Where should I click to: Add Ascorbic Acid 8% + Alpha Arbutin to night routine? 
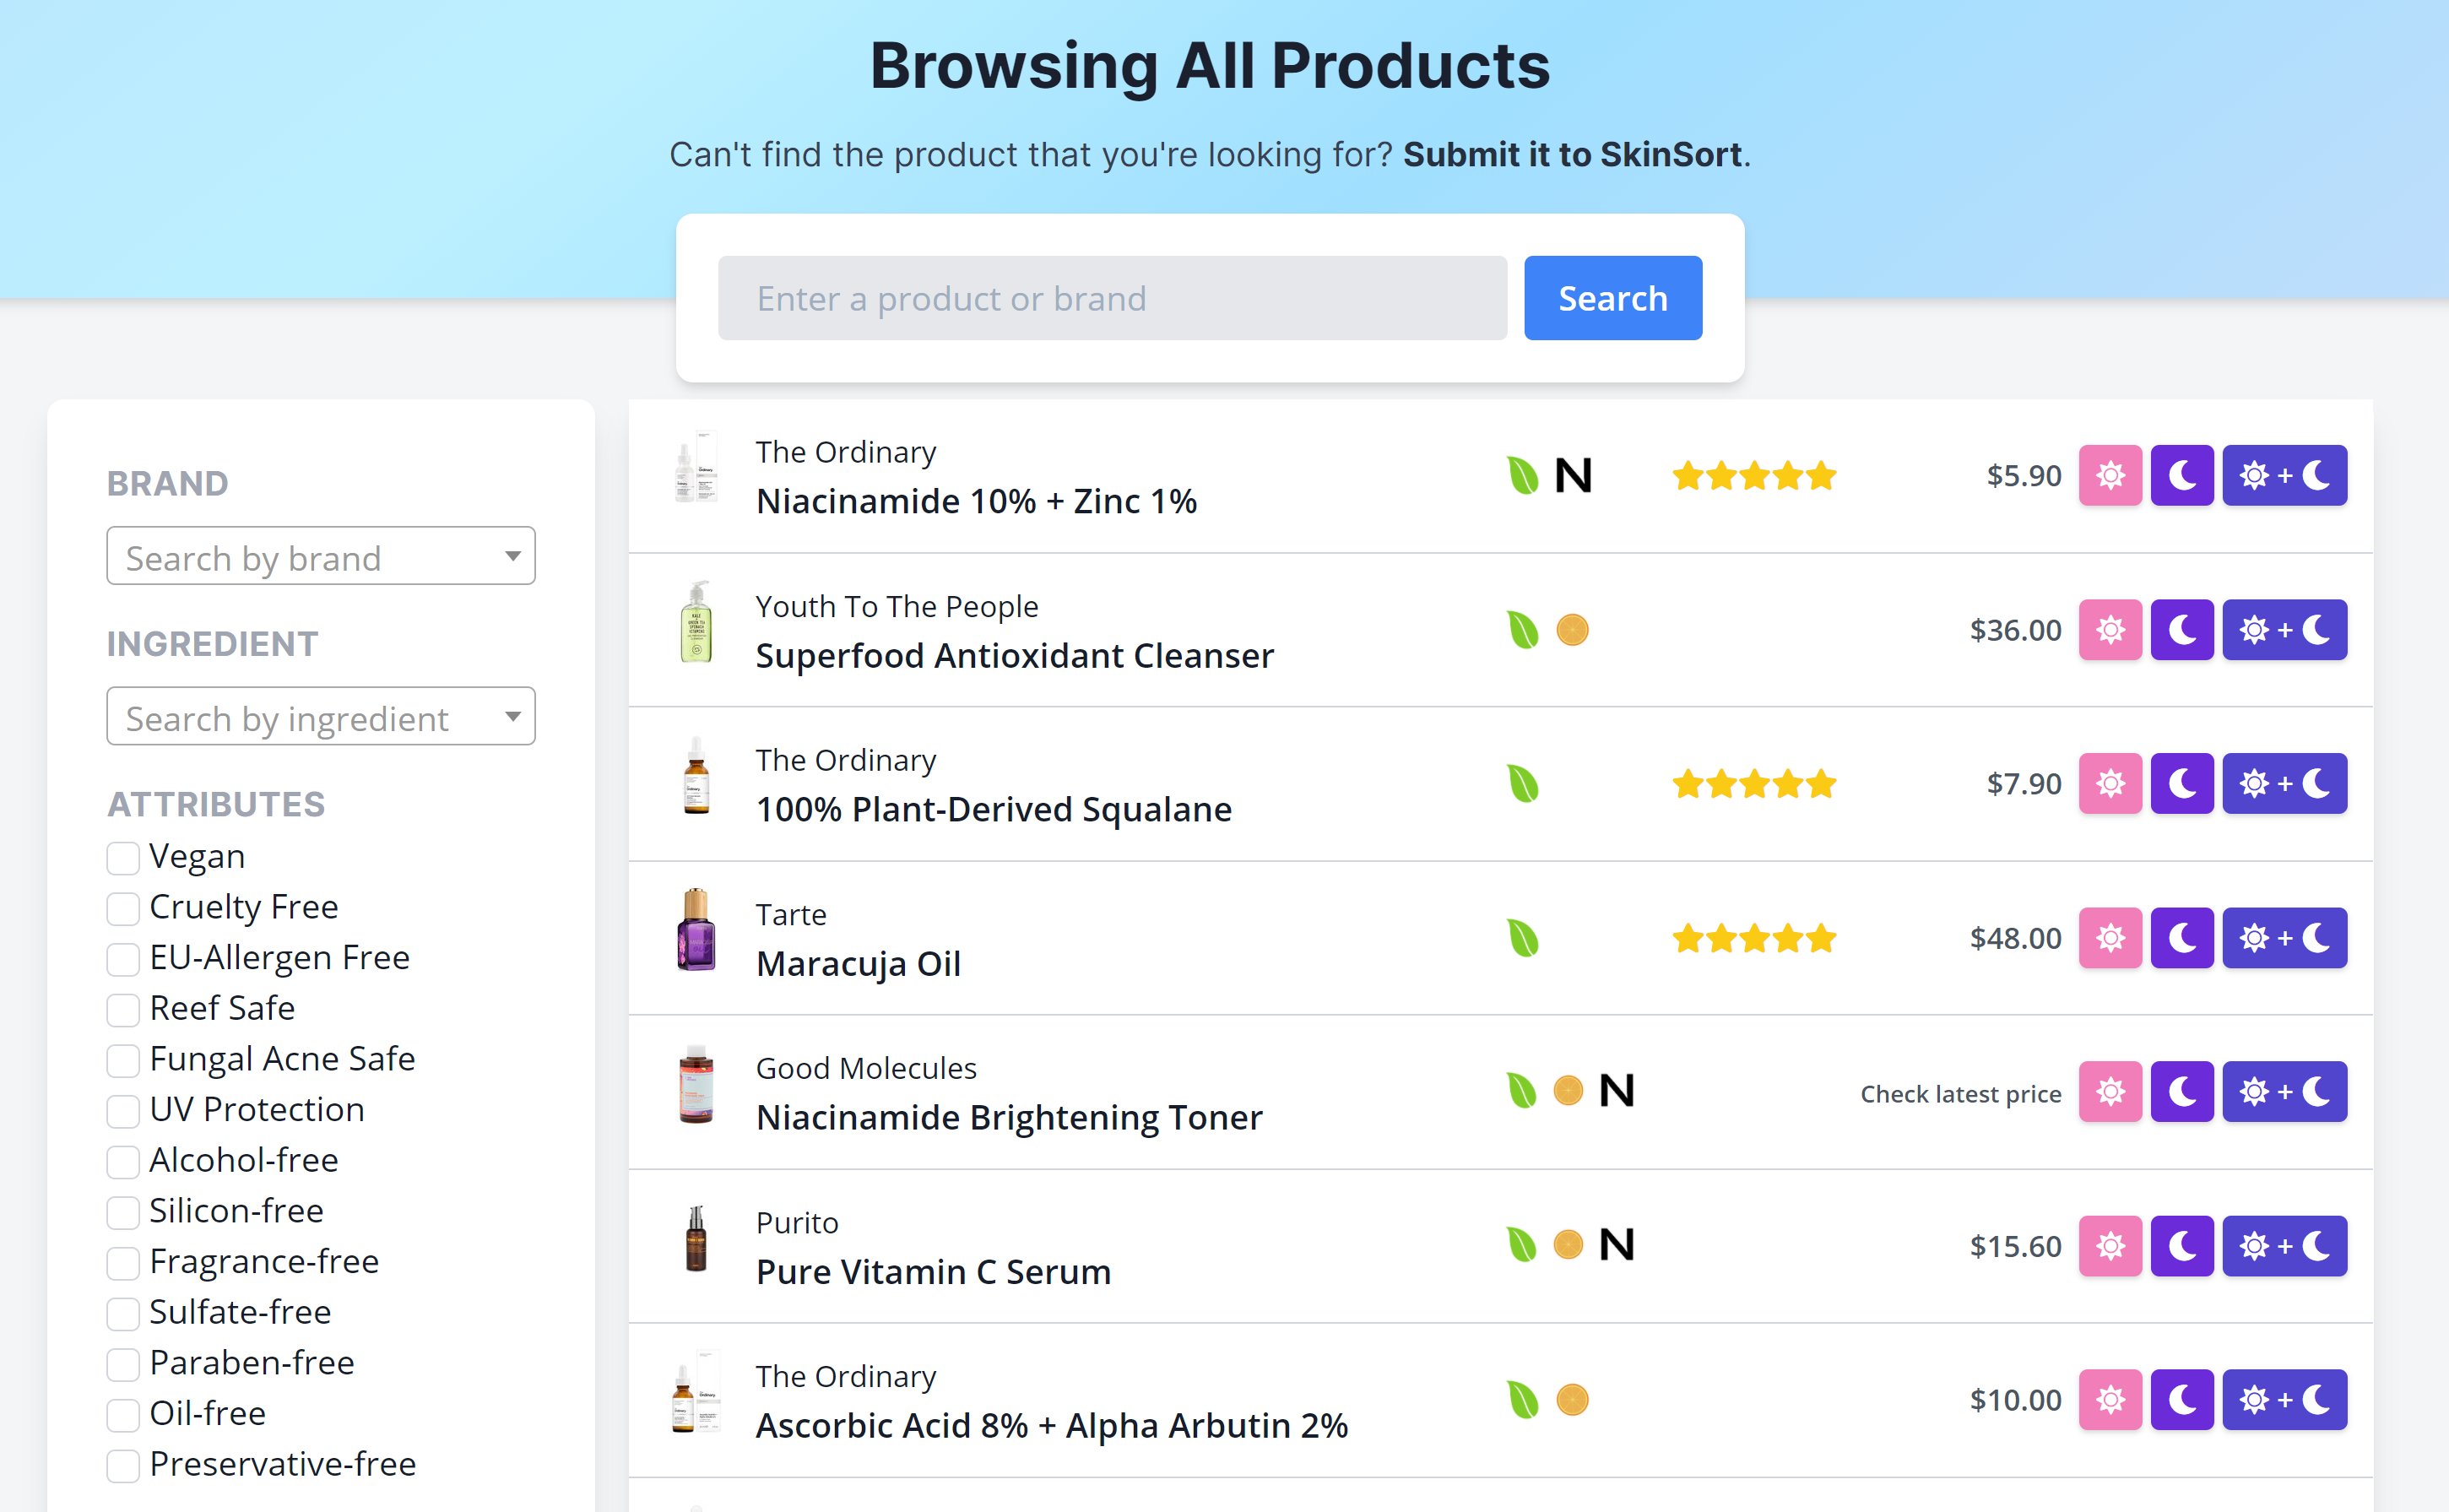(x=2182, y=1400)
